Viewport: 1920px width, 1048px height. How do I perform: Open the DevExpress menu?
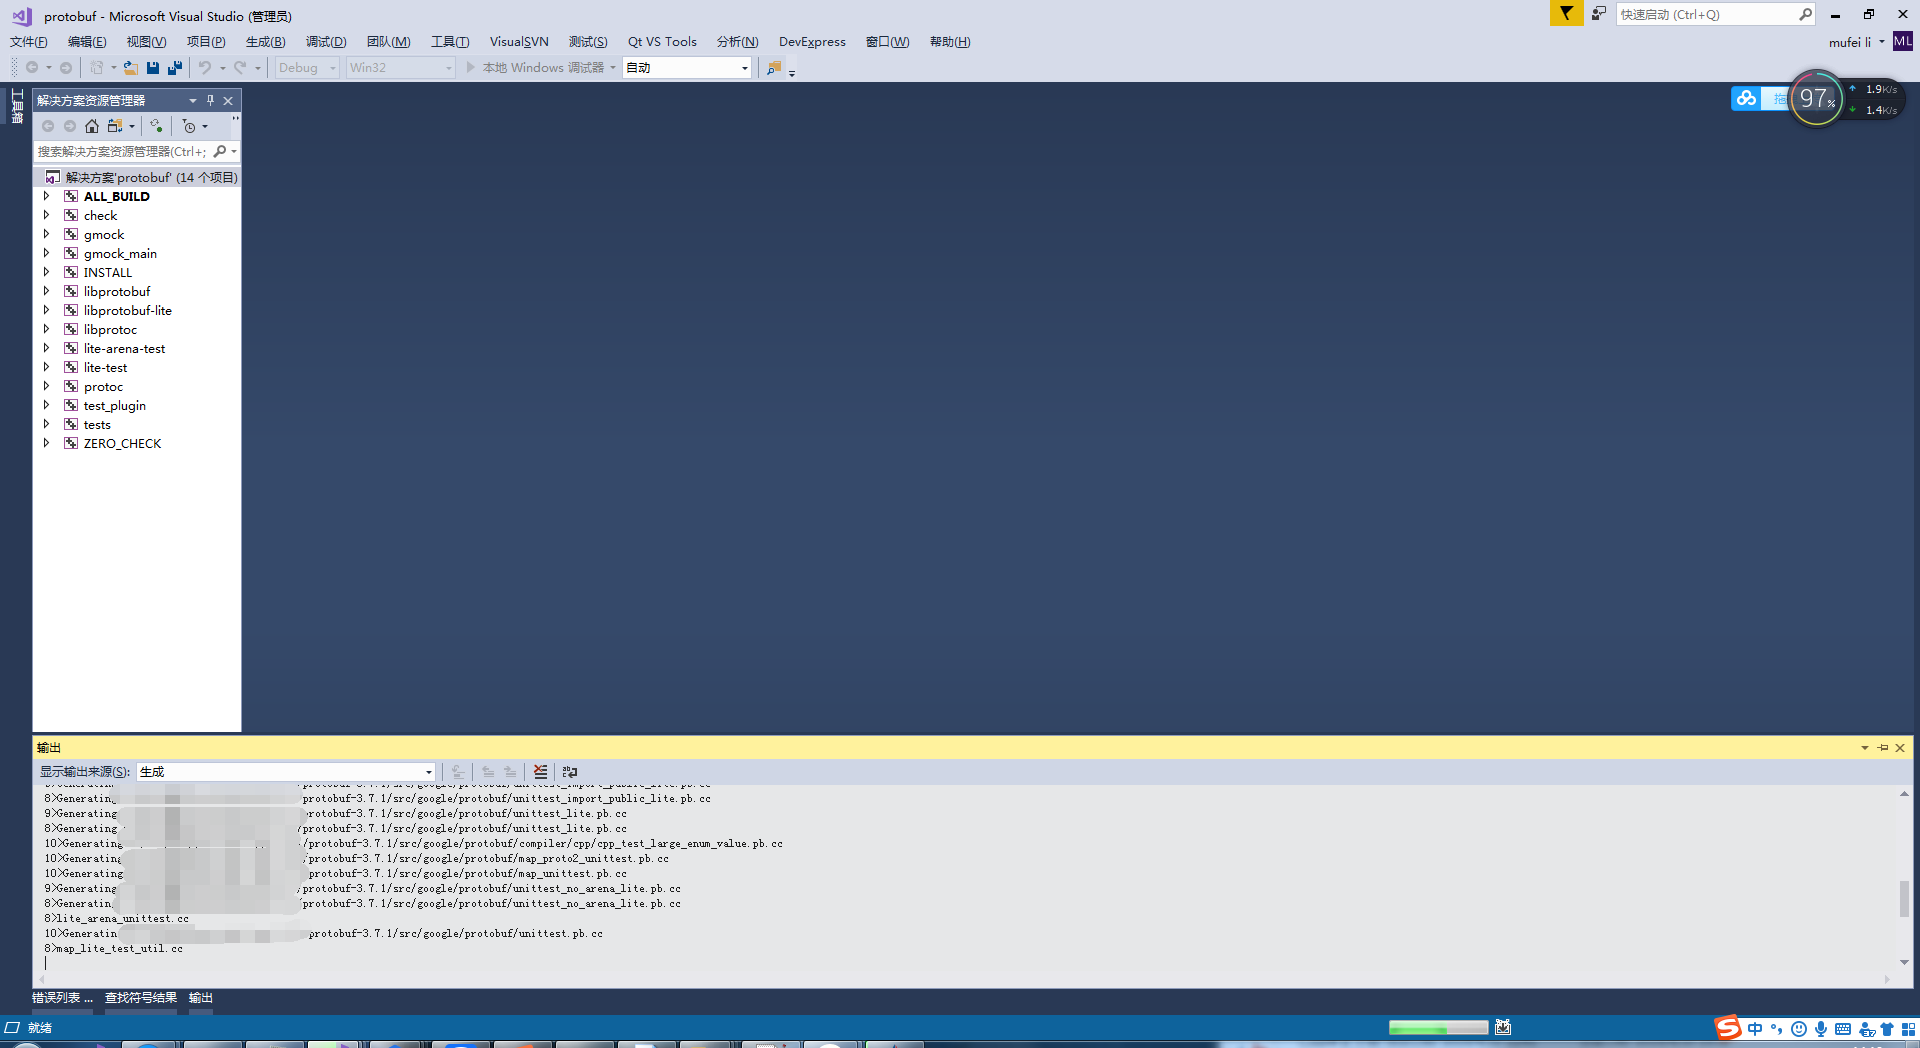(812, 42)
